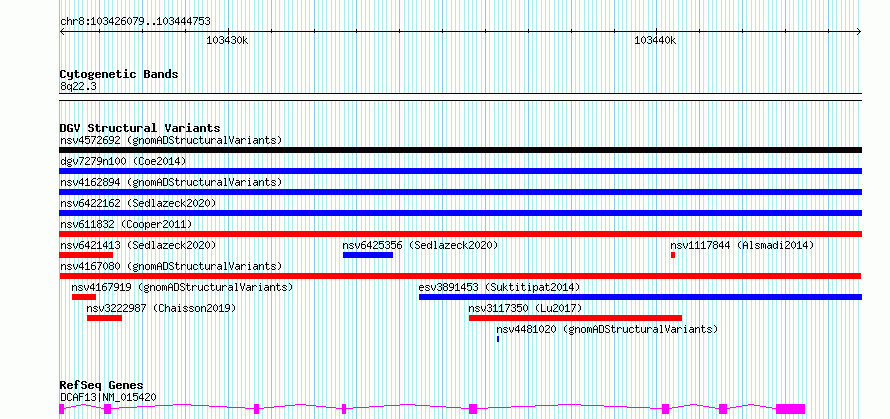Select the tiny blue nsv4481020 marker
Image resolution: width=890 pixels, height=419 pixels.
(498, 339)
